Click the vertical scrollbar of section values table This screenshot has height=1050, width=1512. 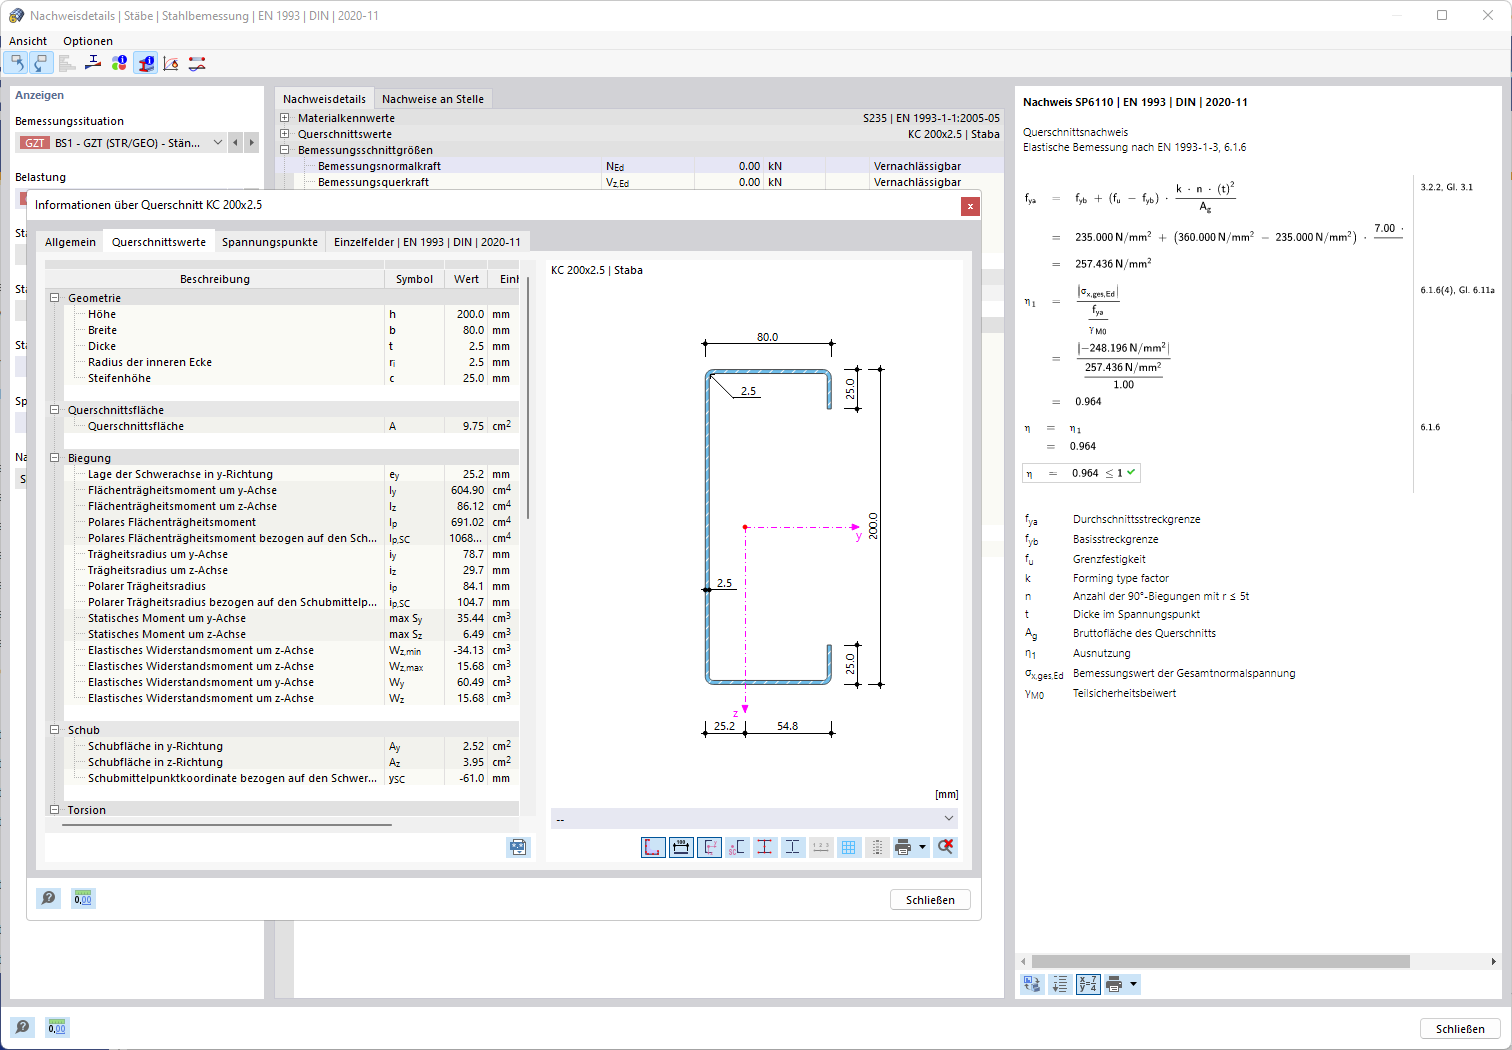[x=527, y=400]
